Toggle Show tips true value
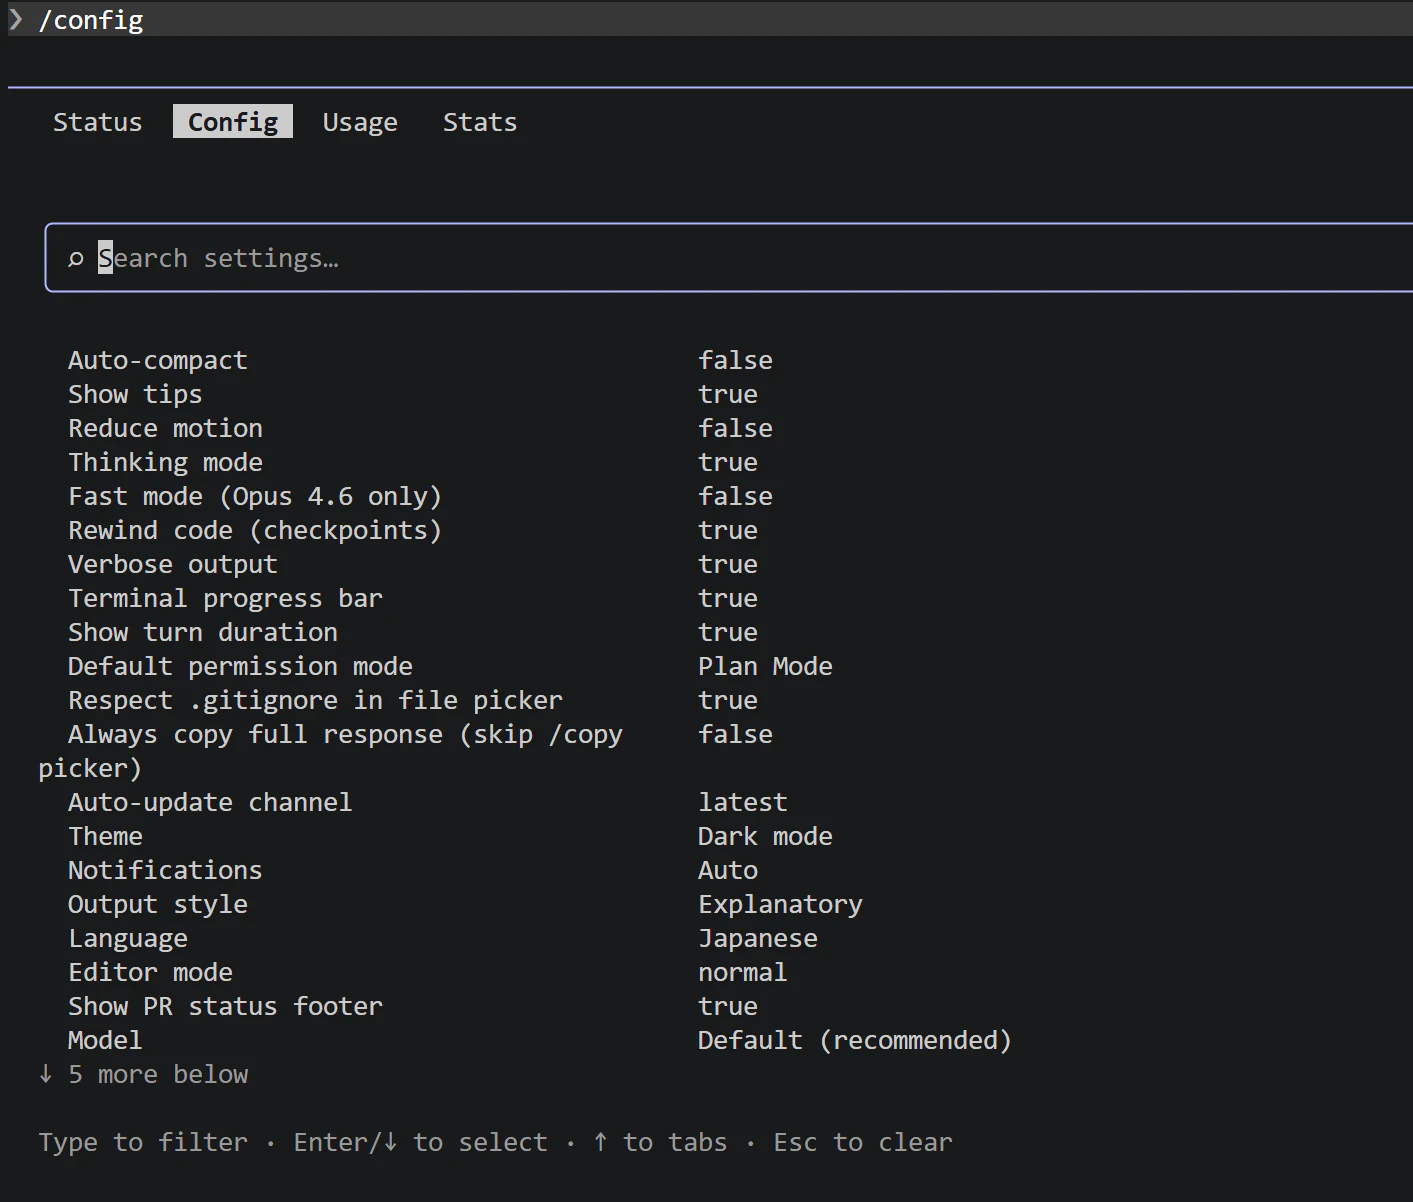1413x1202 pixels. pos(728,394)
